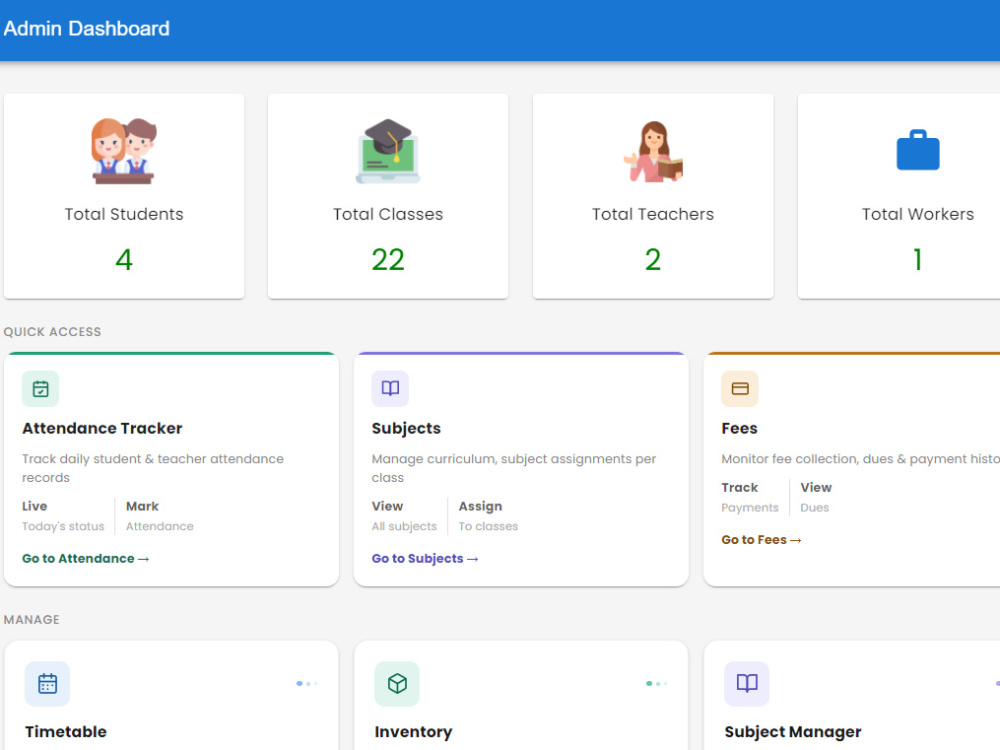The height and width of the screenshot is (750, 1000).
Task: Click the Subjects open-book icon
Action: click(x=390, y=388)
